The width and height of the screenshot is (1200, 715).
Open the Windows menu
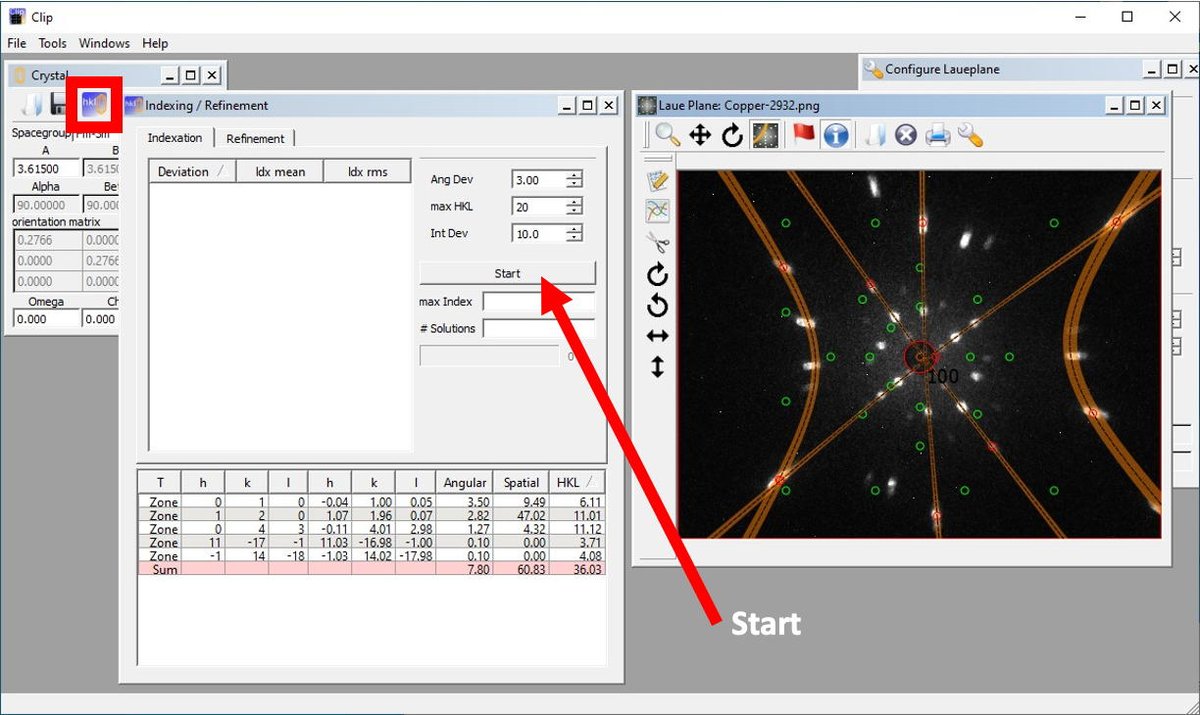click(104, 43)
